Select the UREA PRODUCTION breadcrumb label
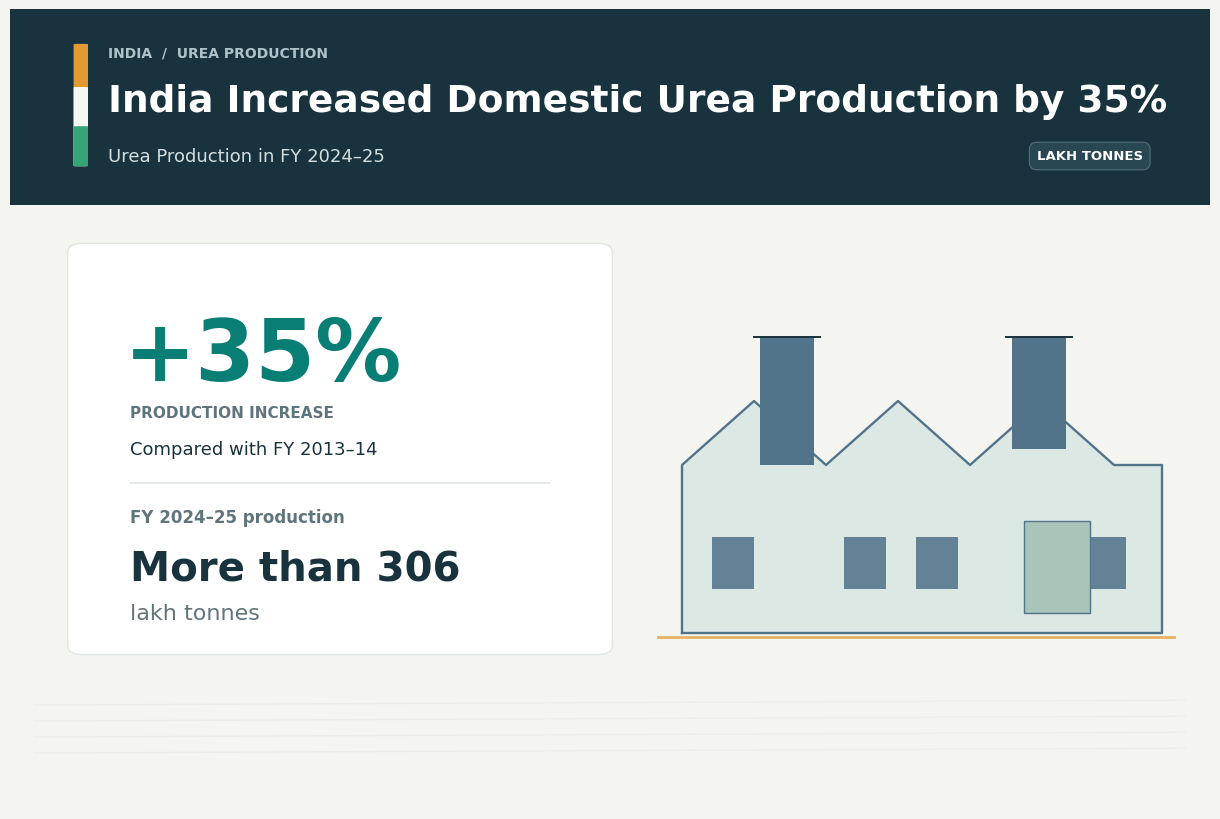 [x=252, y=54]
